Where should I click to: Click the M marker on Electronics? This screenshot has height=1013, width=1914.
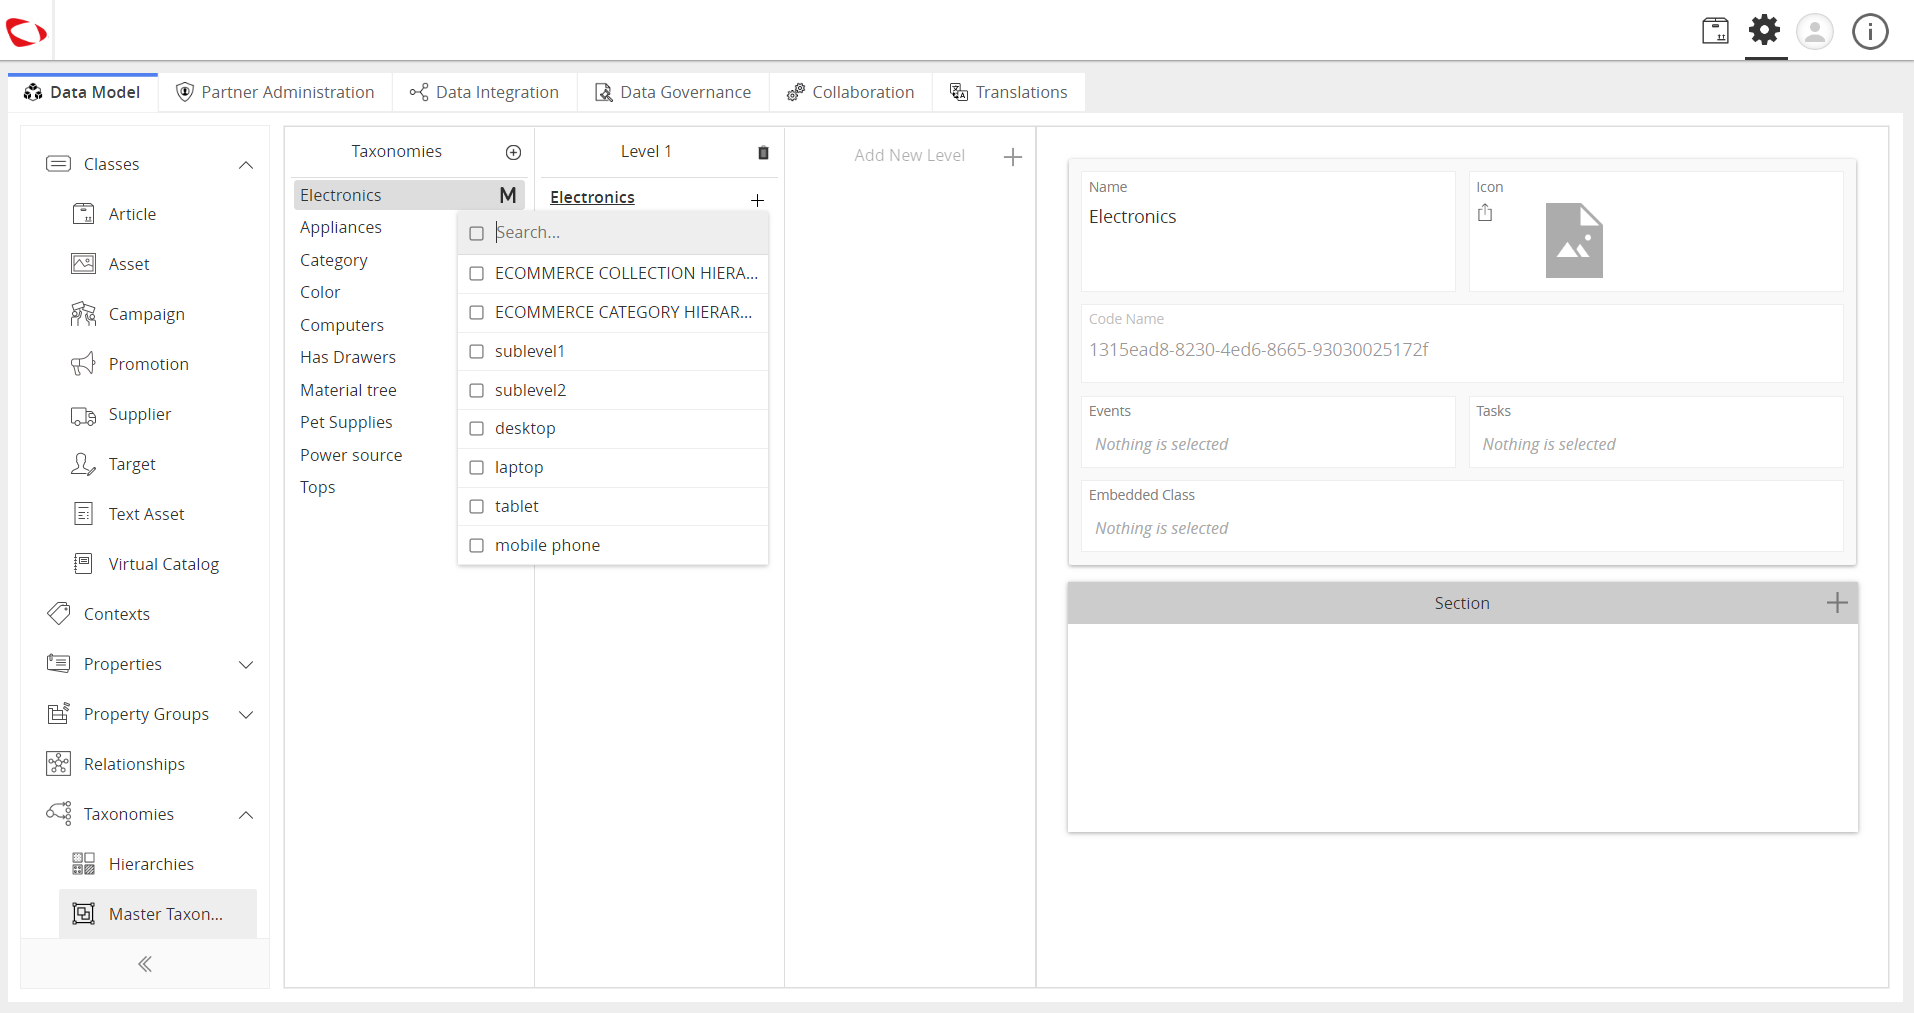click(508, 195)
